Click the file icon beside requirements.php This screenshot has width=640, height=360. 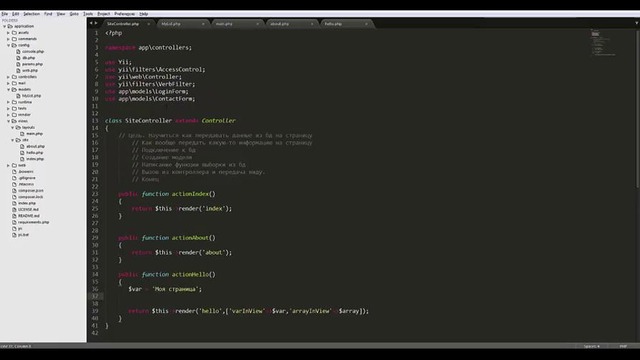coord(14,222)
